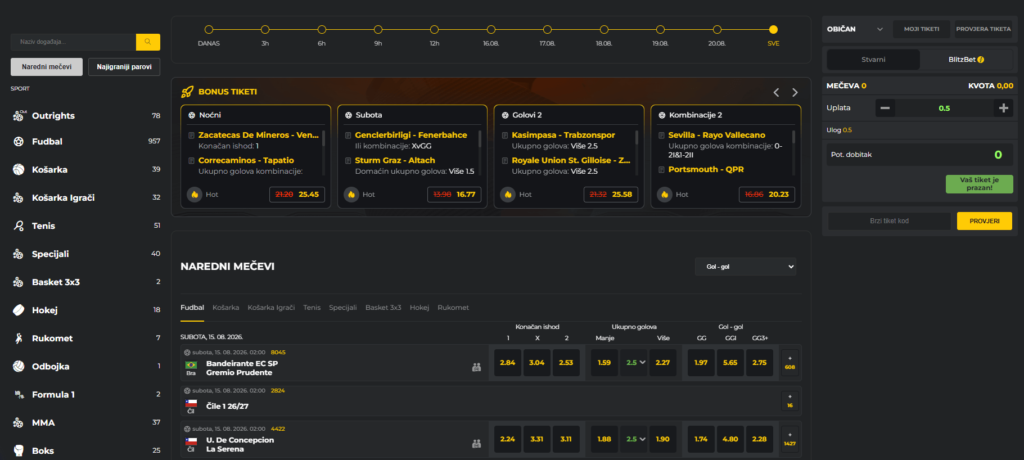Toggle Naredni mečevi filter
Screen dimensions: 1024x460
click(46, 67)
